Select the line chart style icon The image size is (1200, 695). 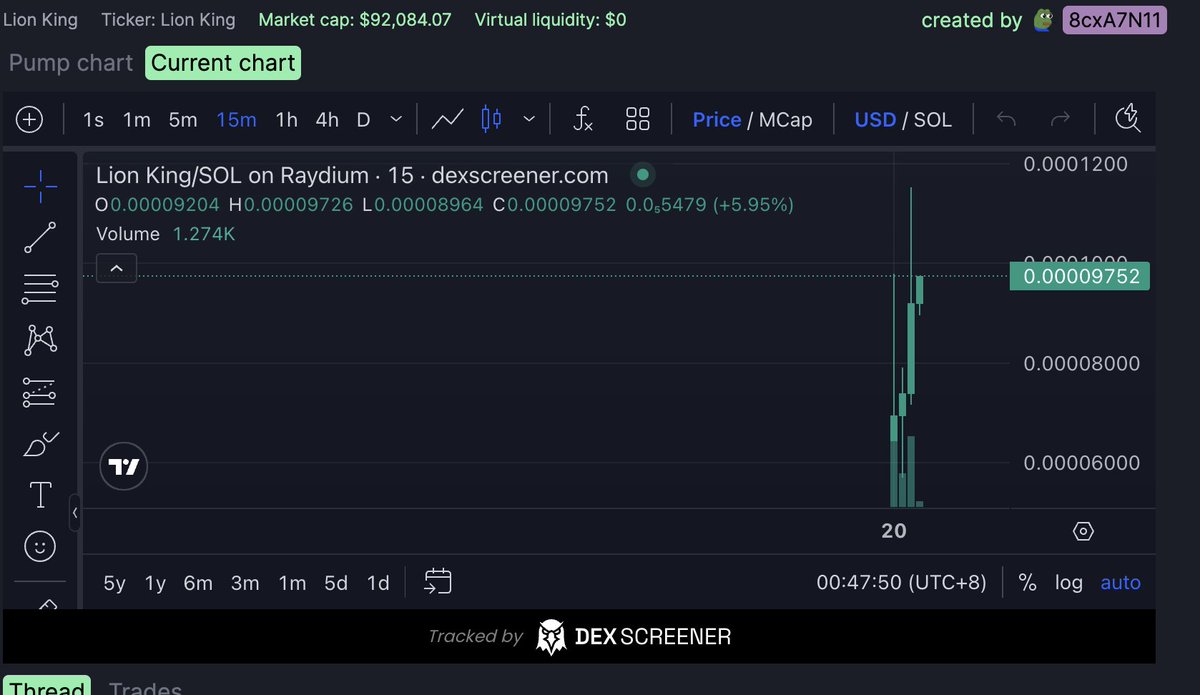(447, 120)
